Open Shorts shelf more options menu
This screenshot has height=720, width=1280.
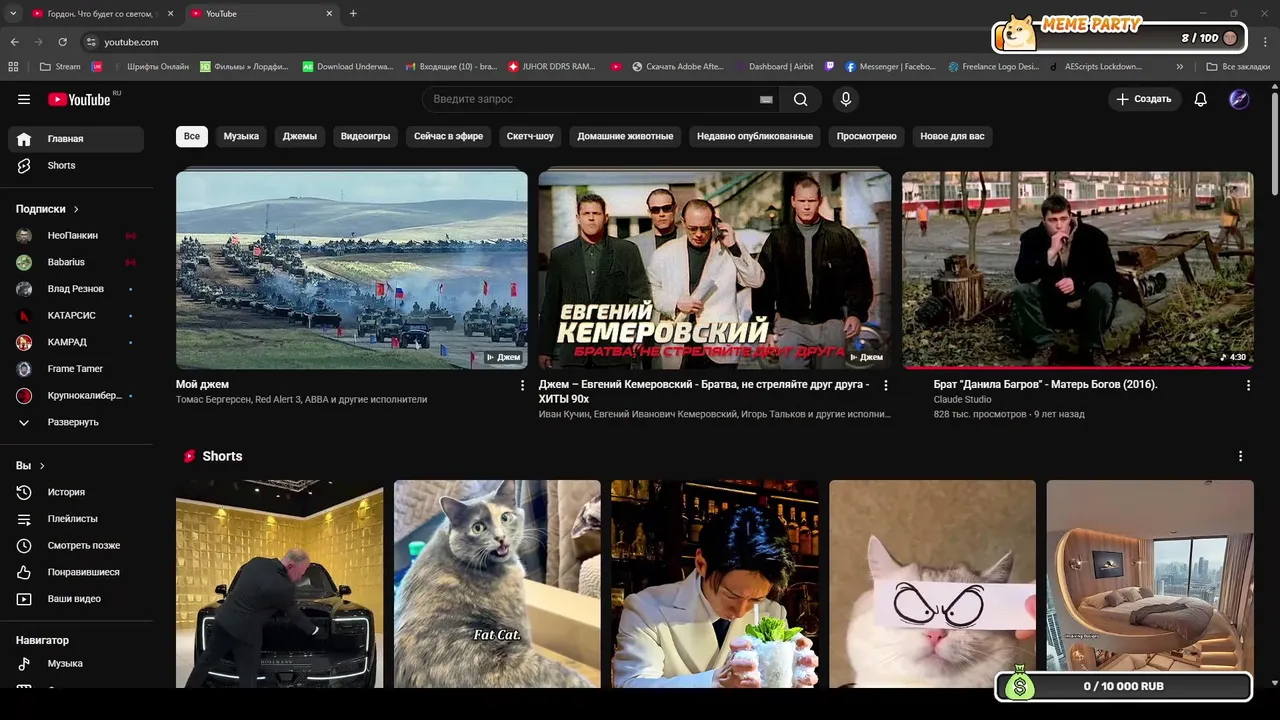pos(1240,456)
